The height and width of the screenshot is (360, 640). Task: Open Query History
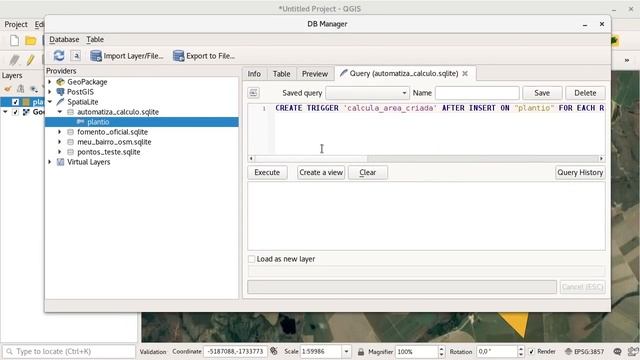pyautogui.click(x=580, y=172)
